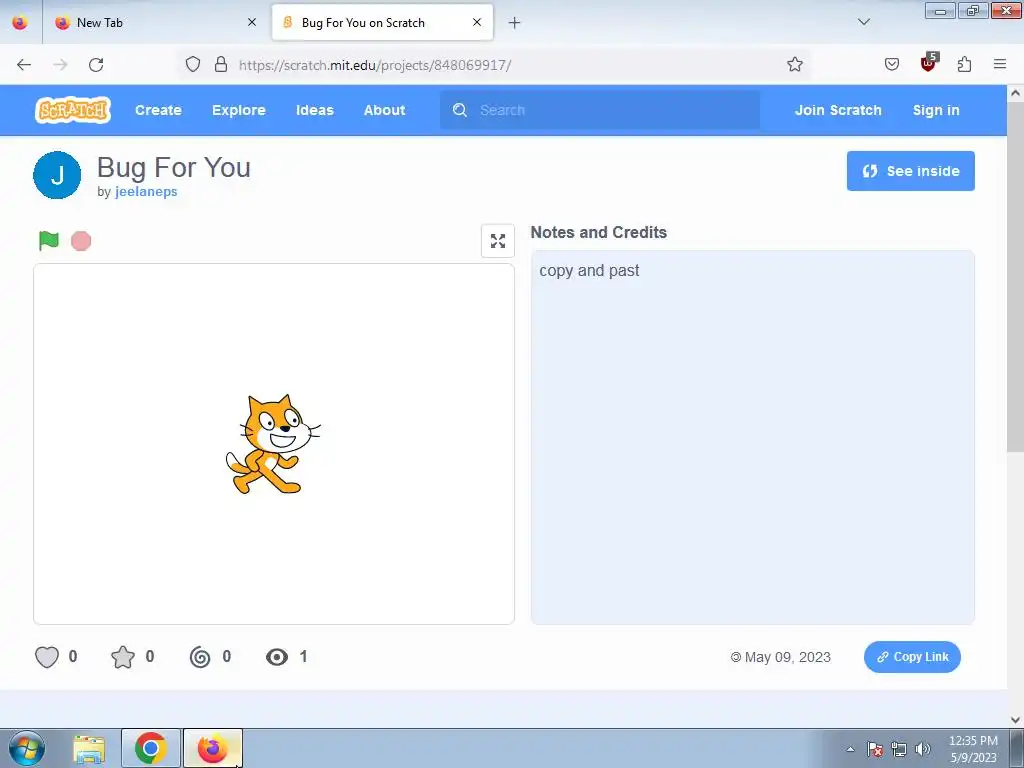
Task: Reload the page
Action: click(96, 64)
